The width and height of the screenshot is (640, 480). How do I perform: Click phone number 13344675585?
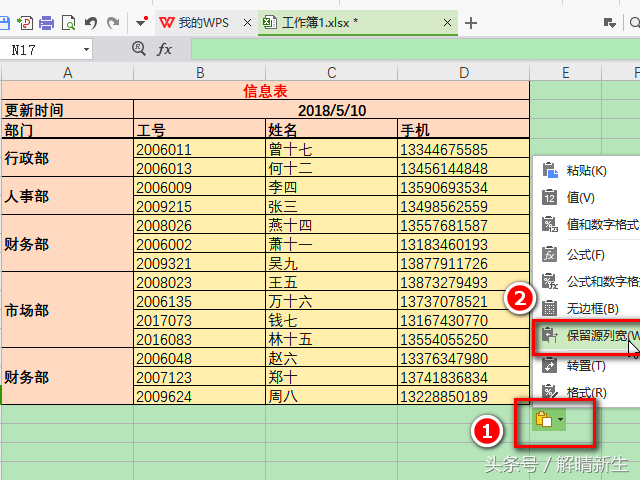(463, 149)
